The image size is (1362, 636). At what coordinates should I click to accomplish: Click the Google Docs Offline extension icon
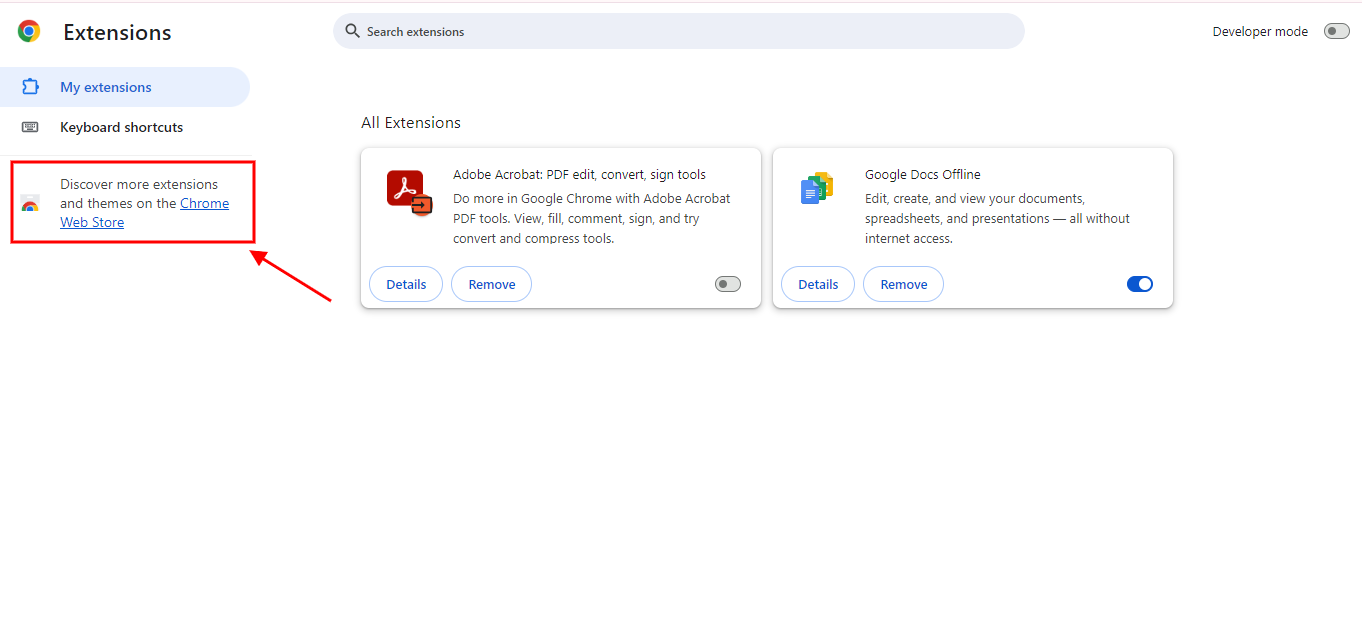[817, 188]
